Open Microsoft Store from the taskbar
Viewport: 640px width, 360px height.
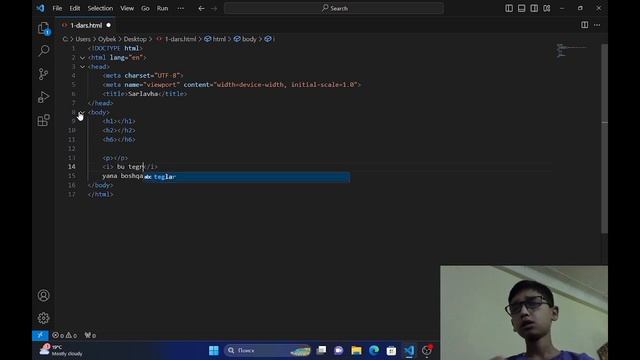tap(391, 351)
